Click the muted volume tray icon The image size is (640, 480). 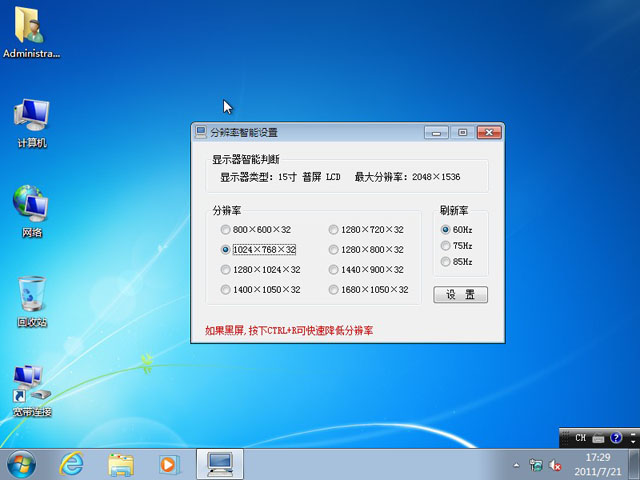coord(555,465)
